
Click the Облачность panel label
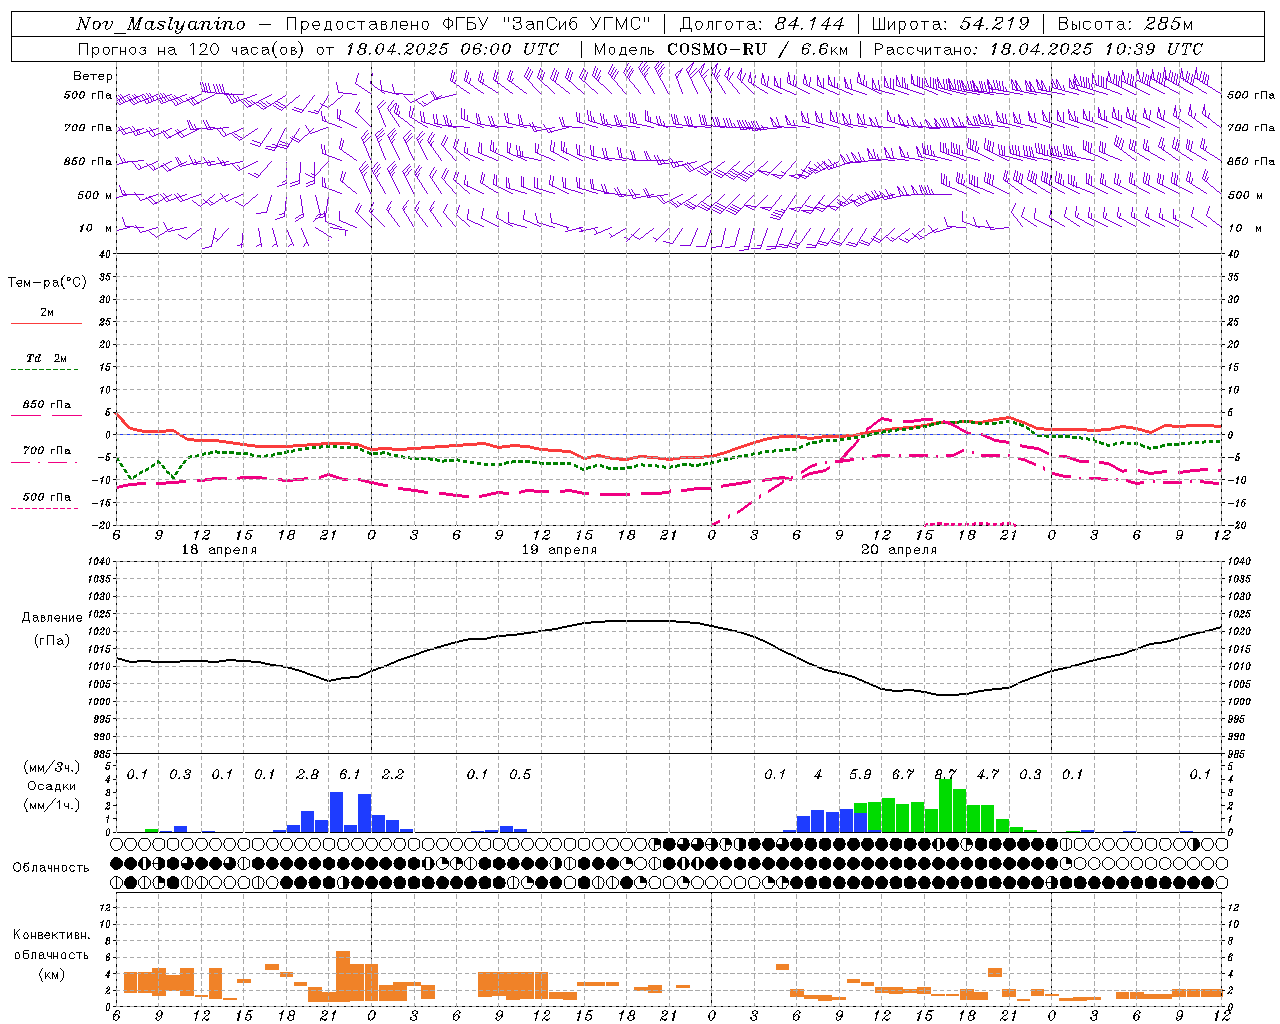pos(51,868)
